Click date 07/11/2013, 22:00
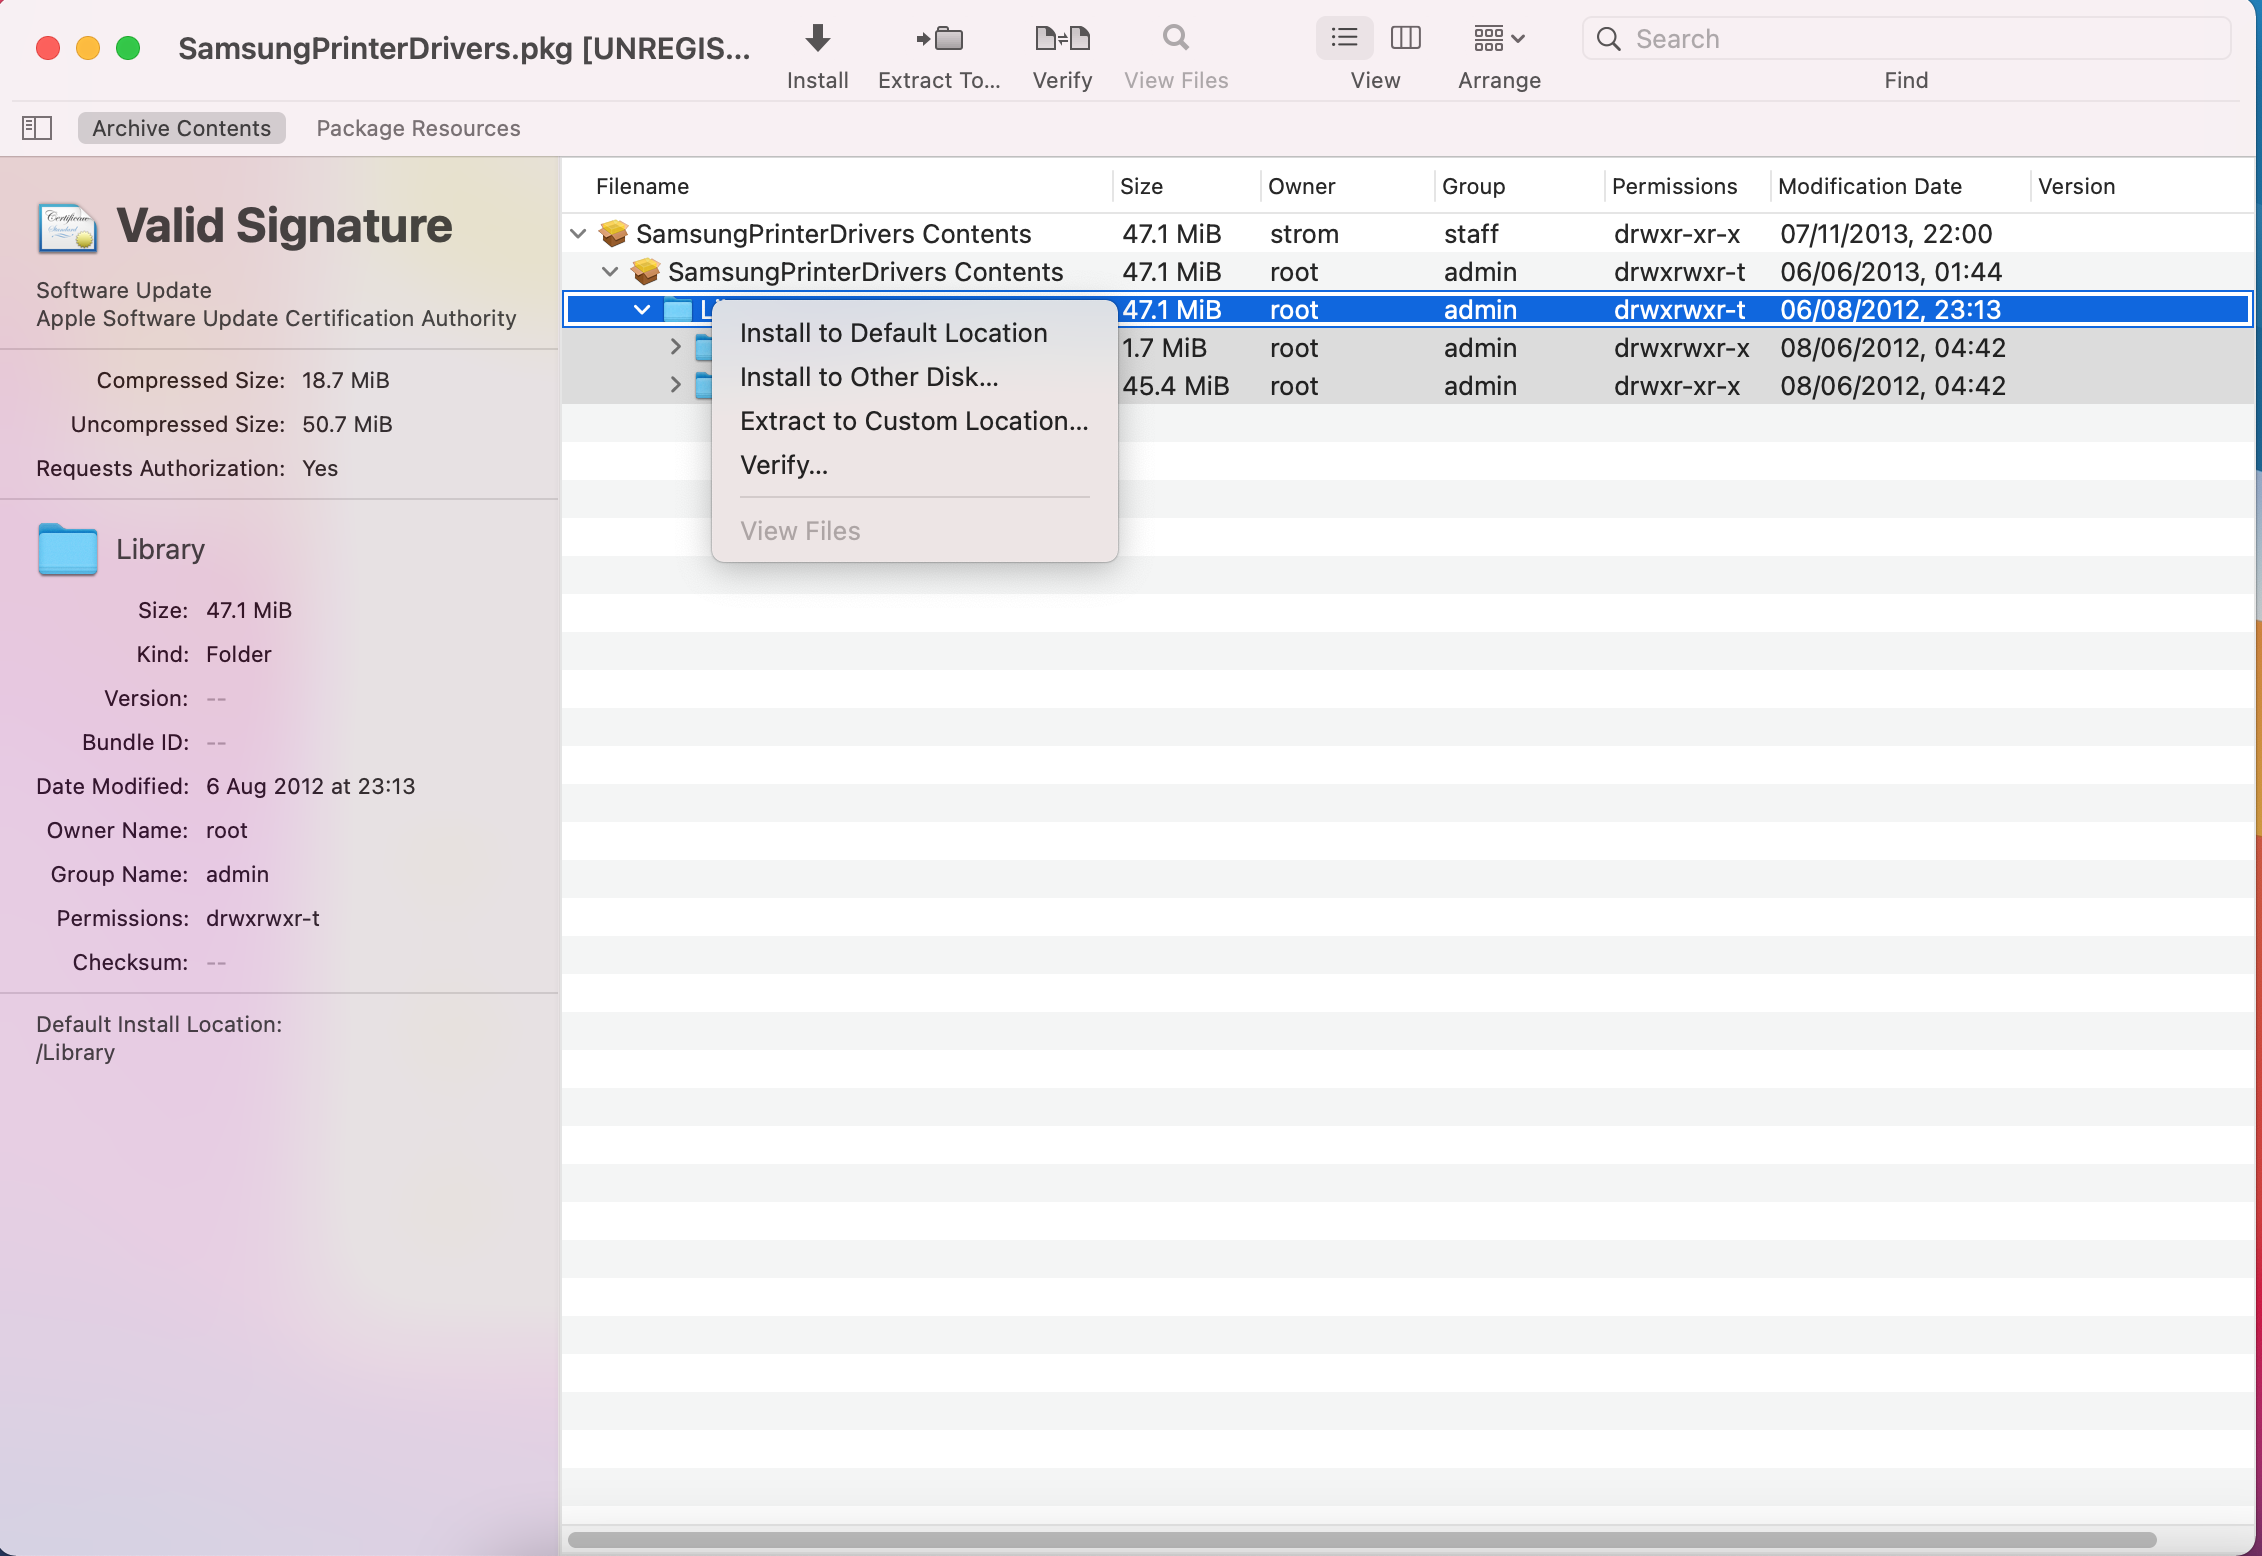Viewport: 2262px width, 1556px height. [x=1886, y=234]
